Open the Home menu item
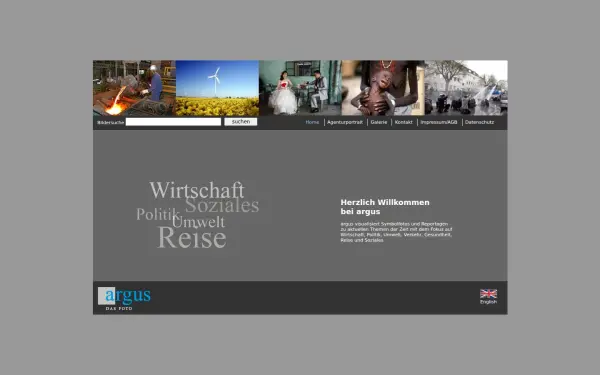Viewport: 600px width, 375px height. coord(312,122)
